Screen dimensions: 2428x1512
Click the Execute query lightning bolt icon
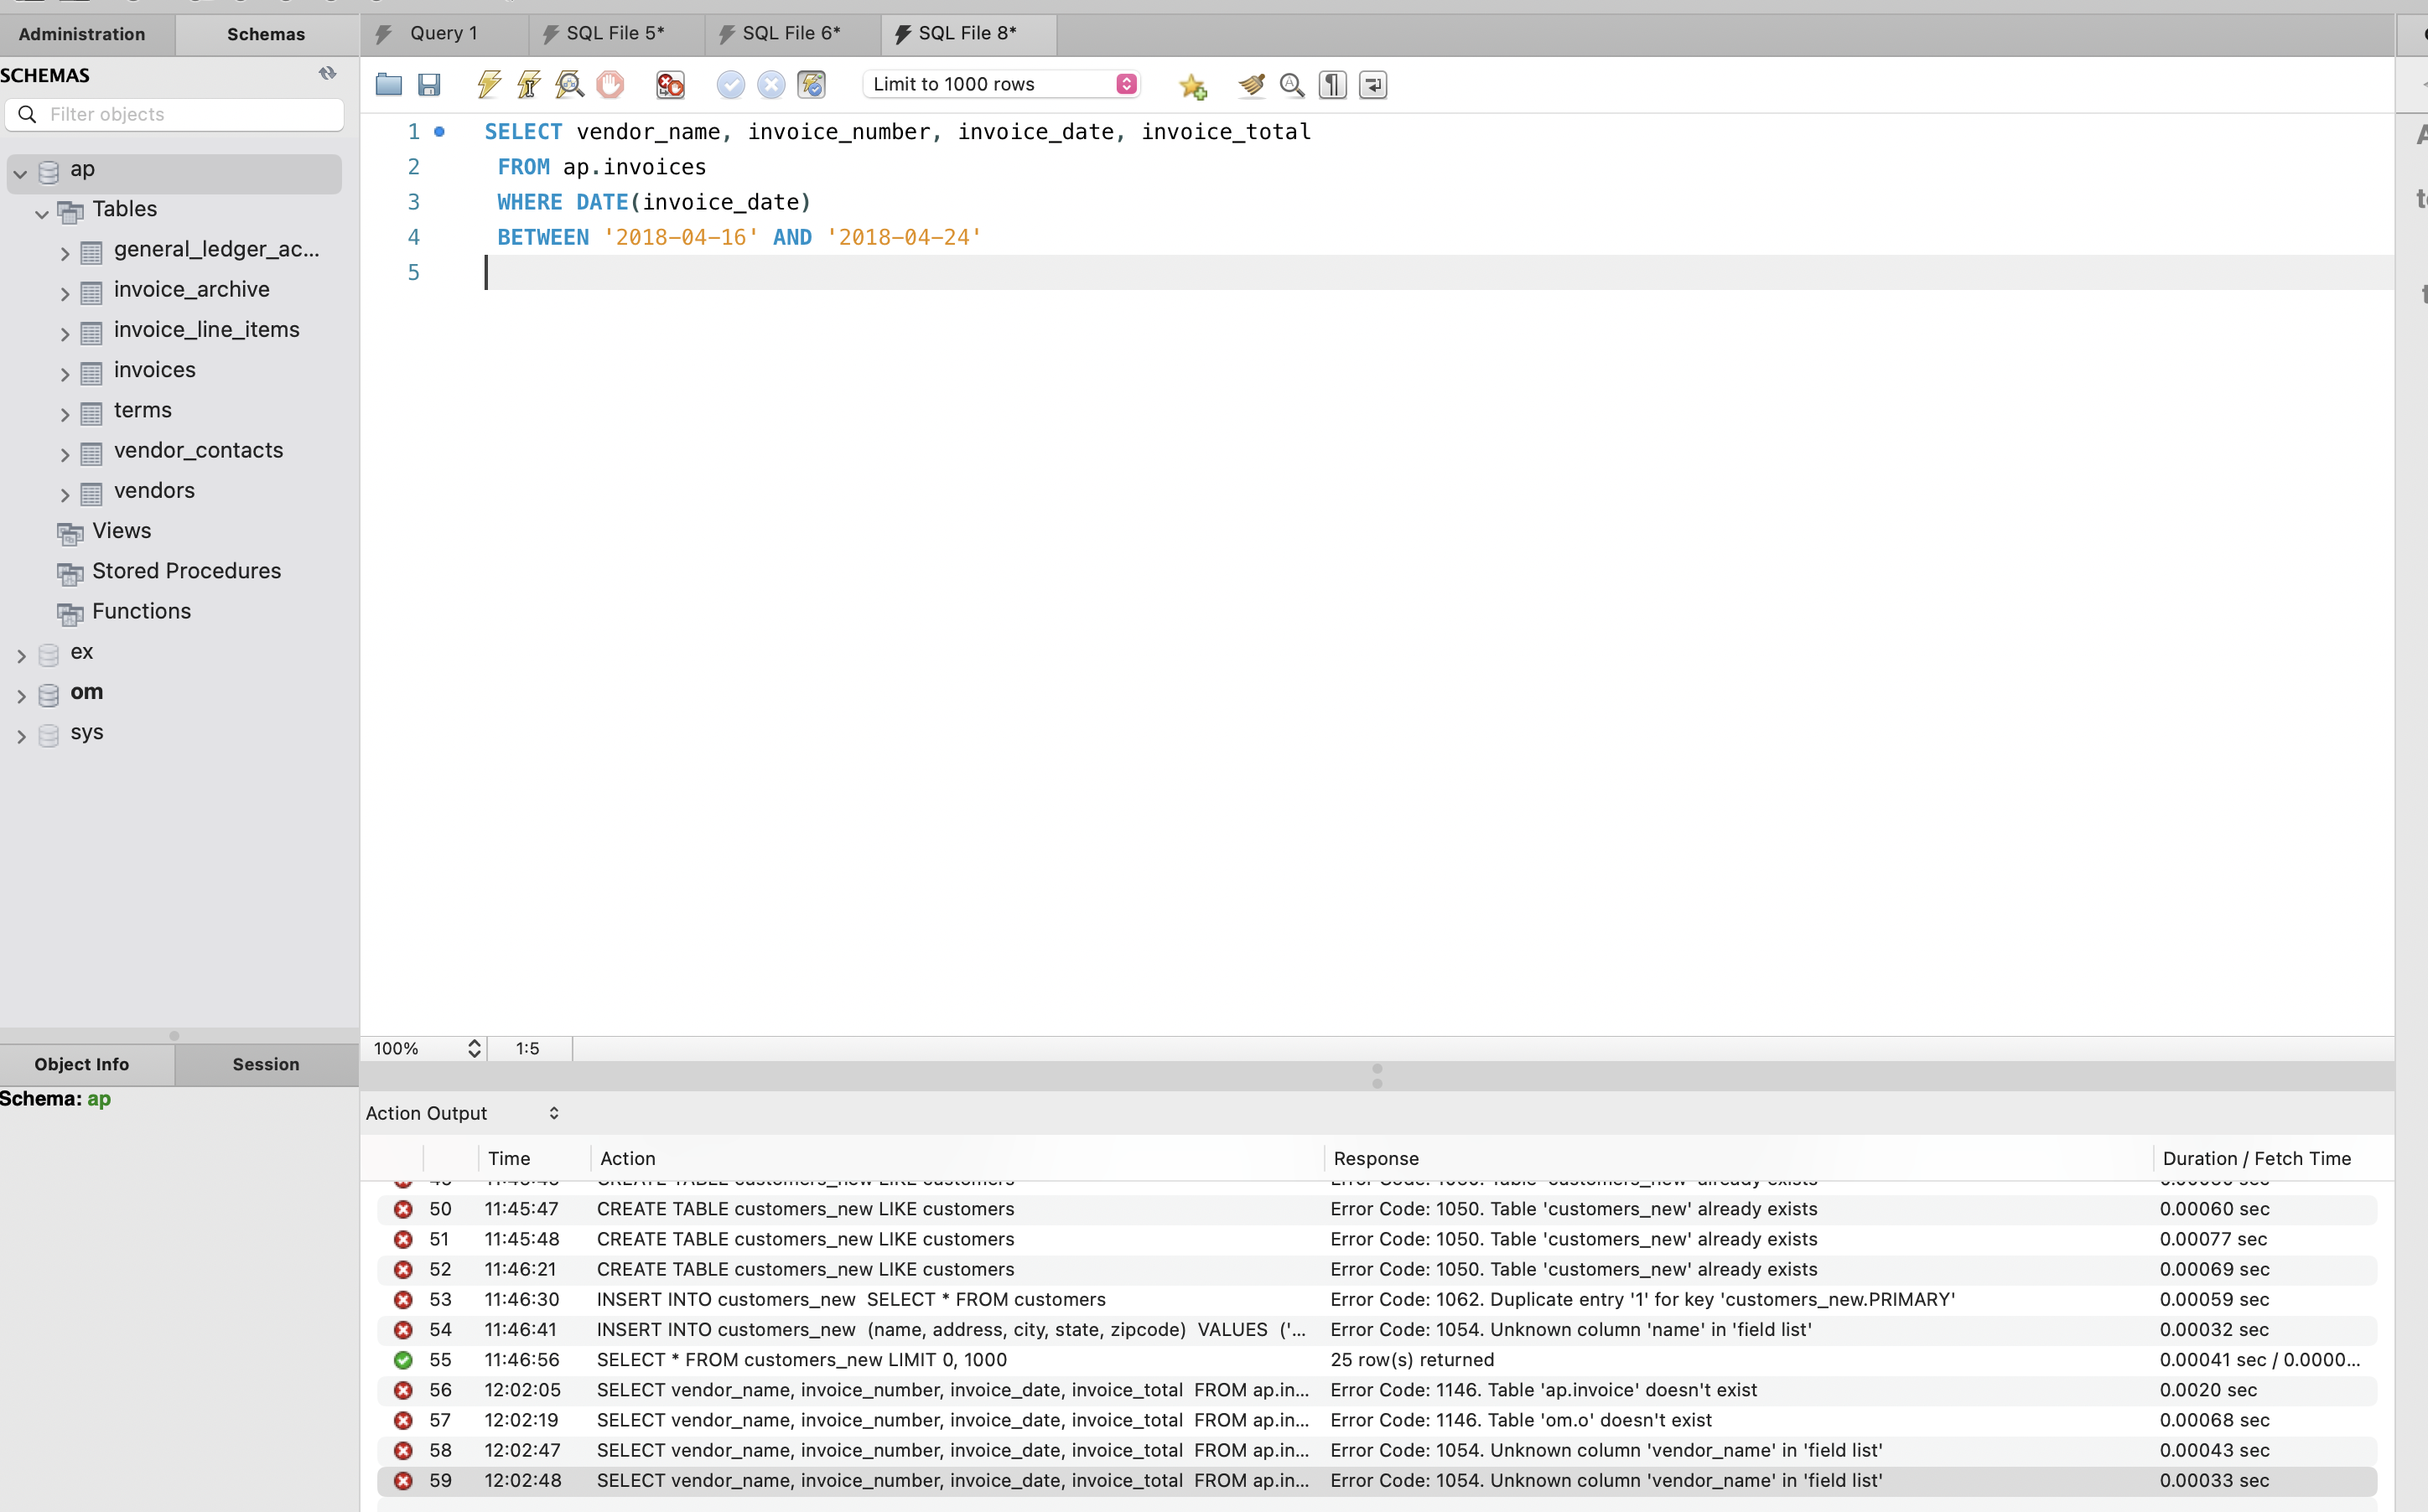(x=488, y=85)
